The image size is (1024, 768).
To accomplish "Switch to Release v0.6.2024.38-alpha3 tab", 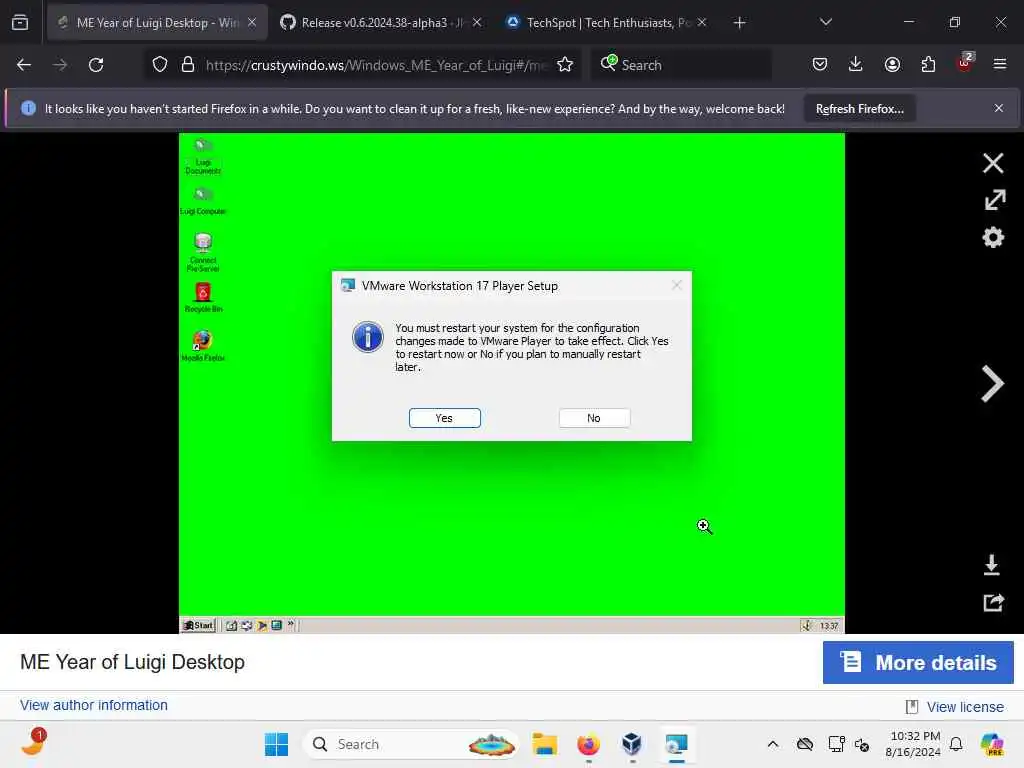I will 382,23.
